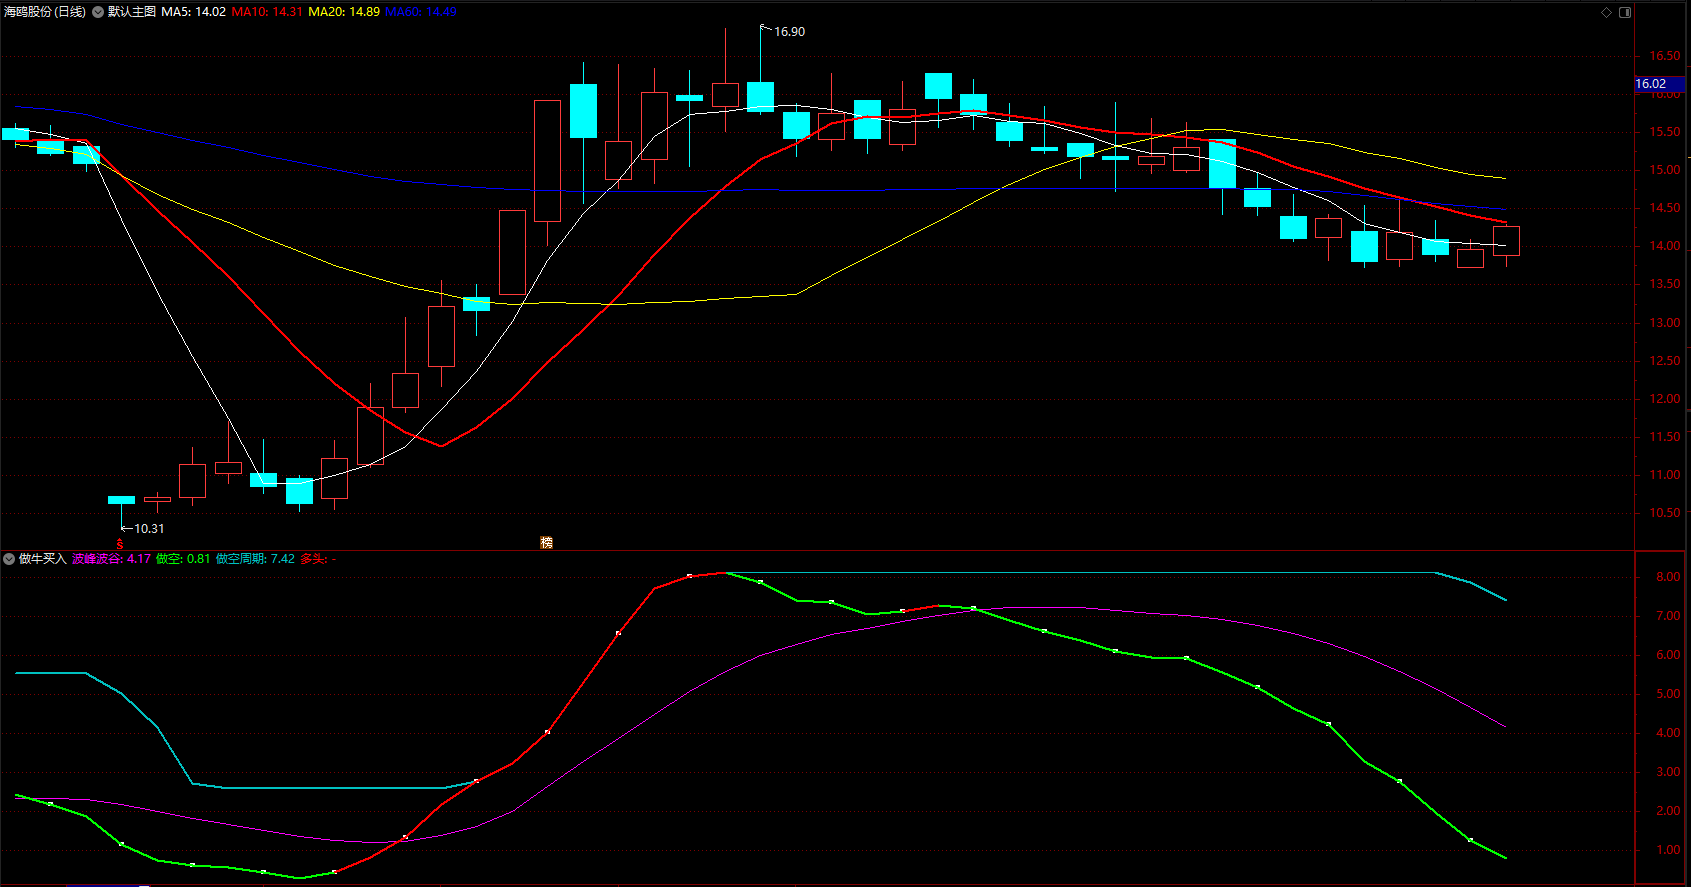Click the 4.00 indicator axis label
The height and width of the screenshot is (887, 1691).
click(1668, 733)
